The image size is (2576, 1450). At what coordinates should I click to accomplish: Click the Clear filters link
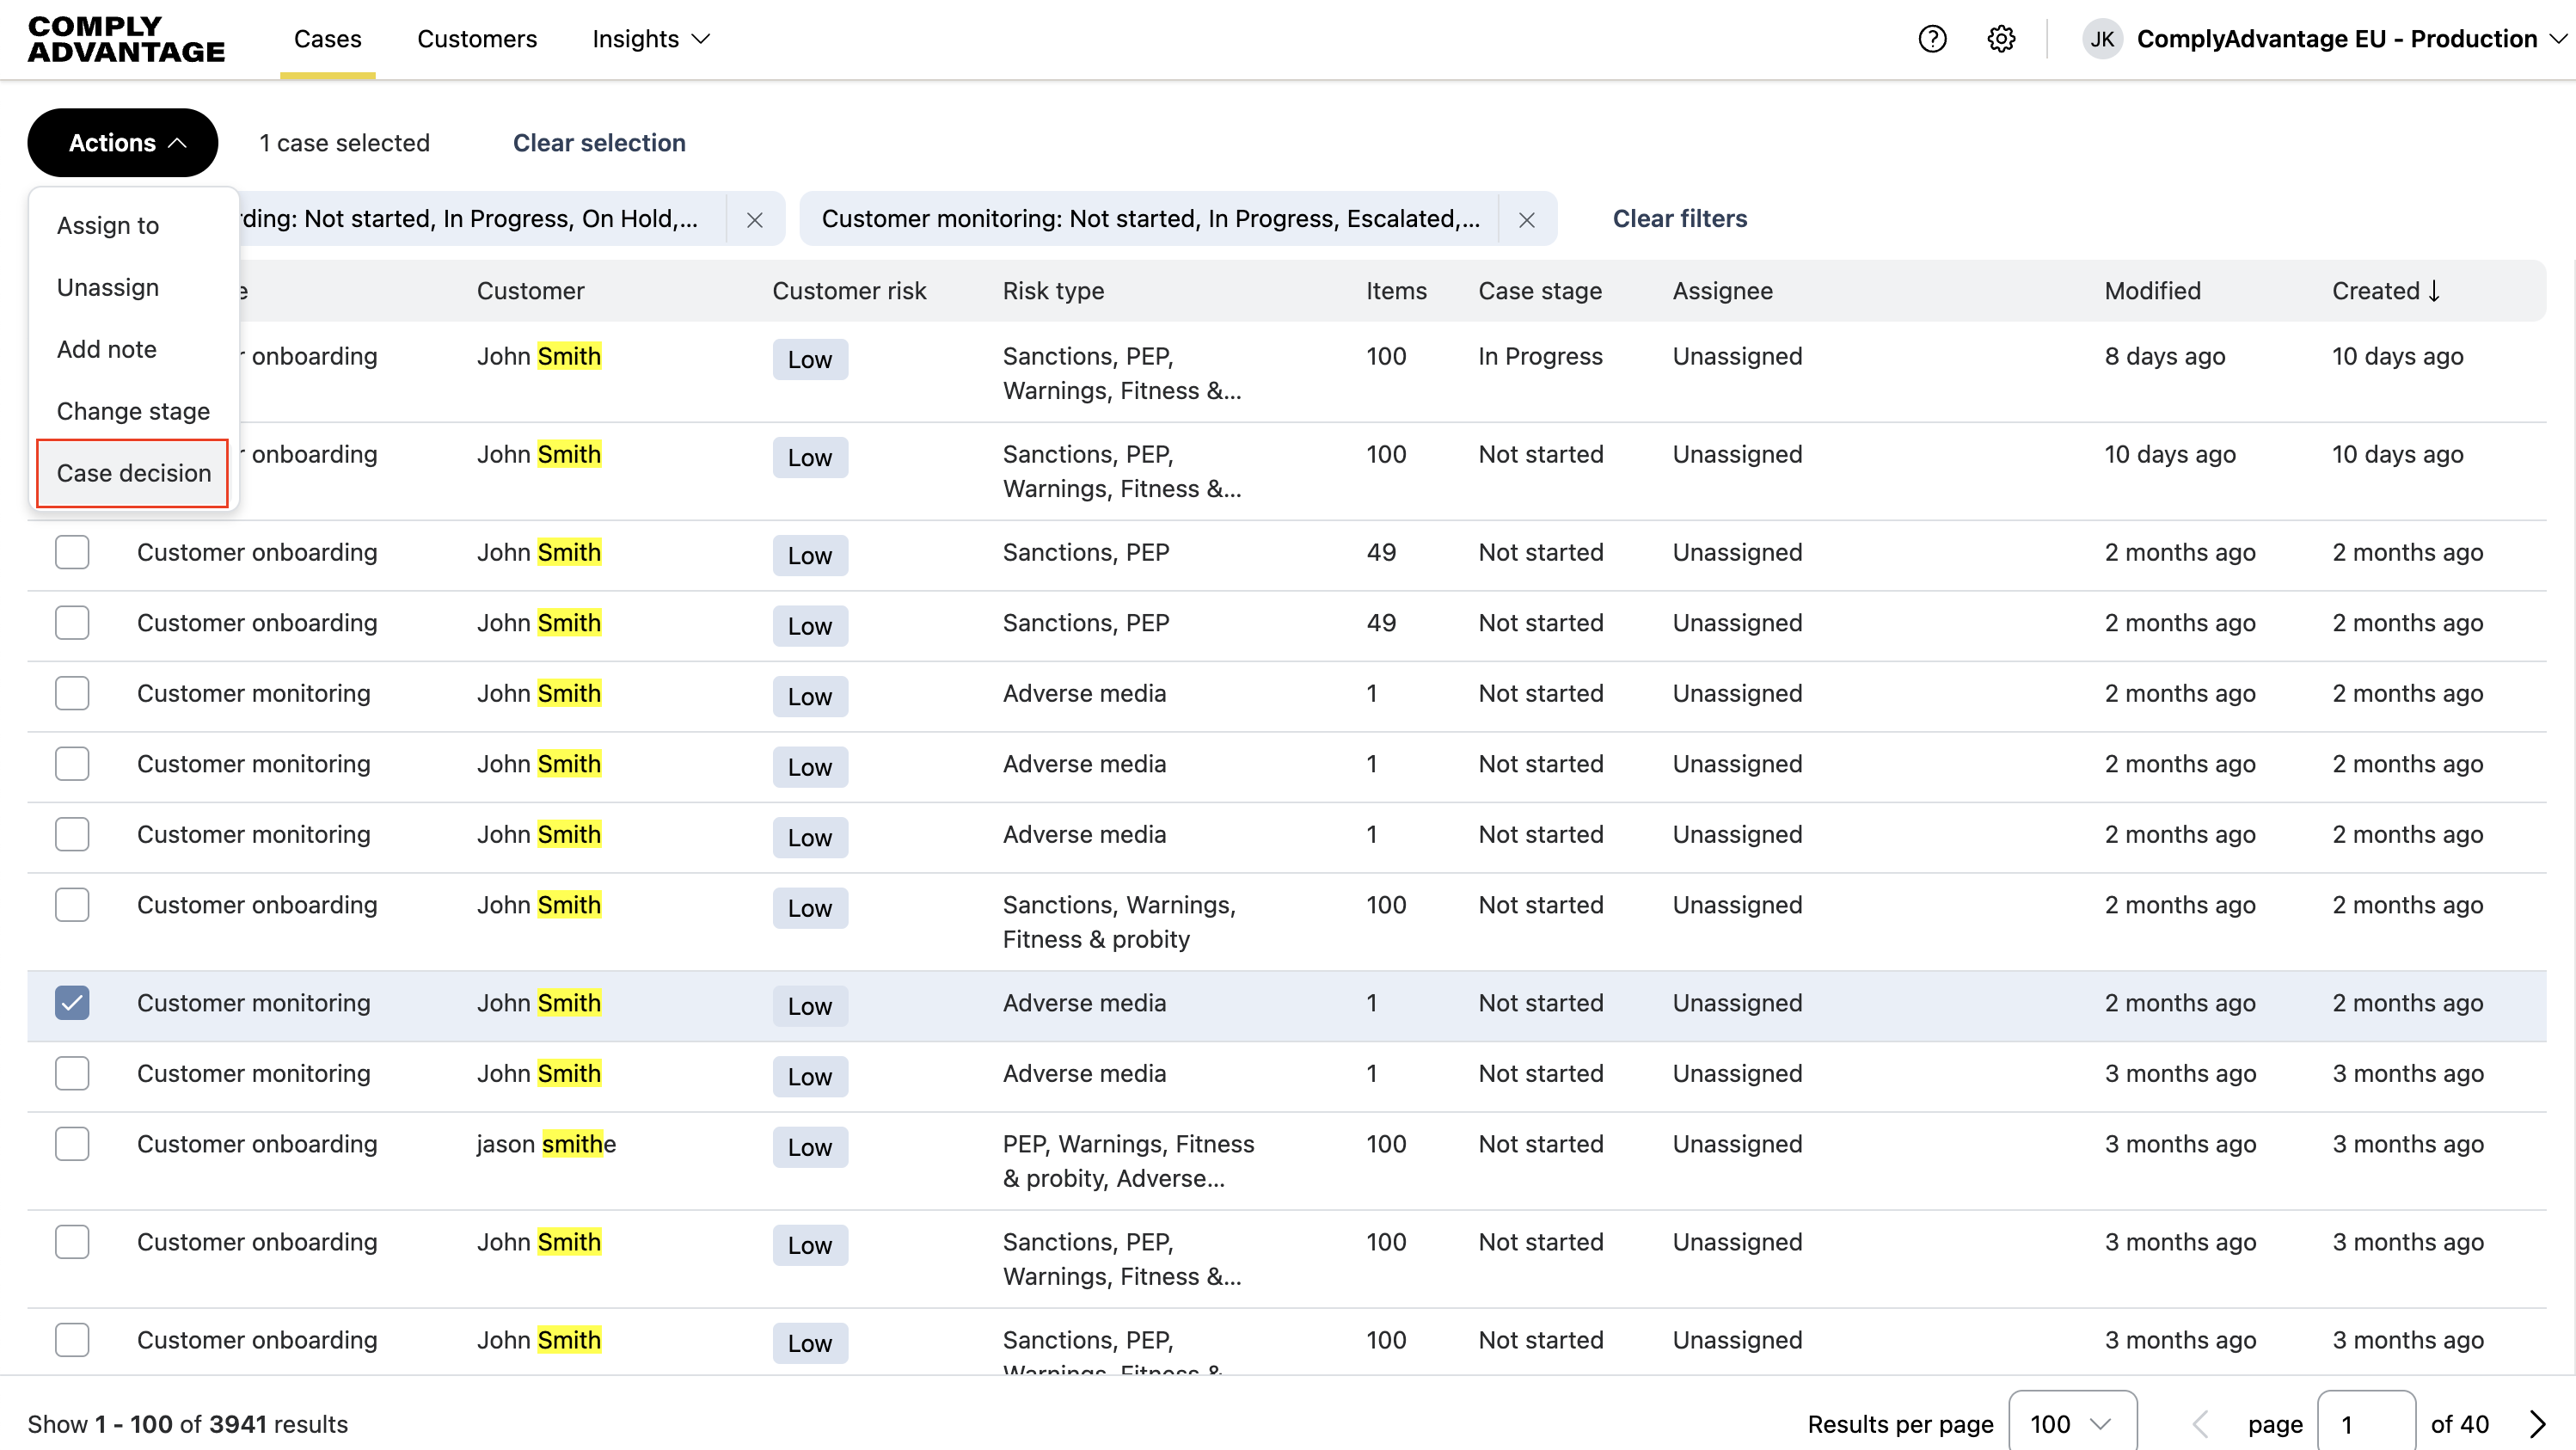1679,219
